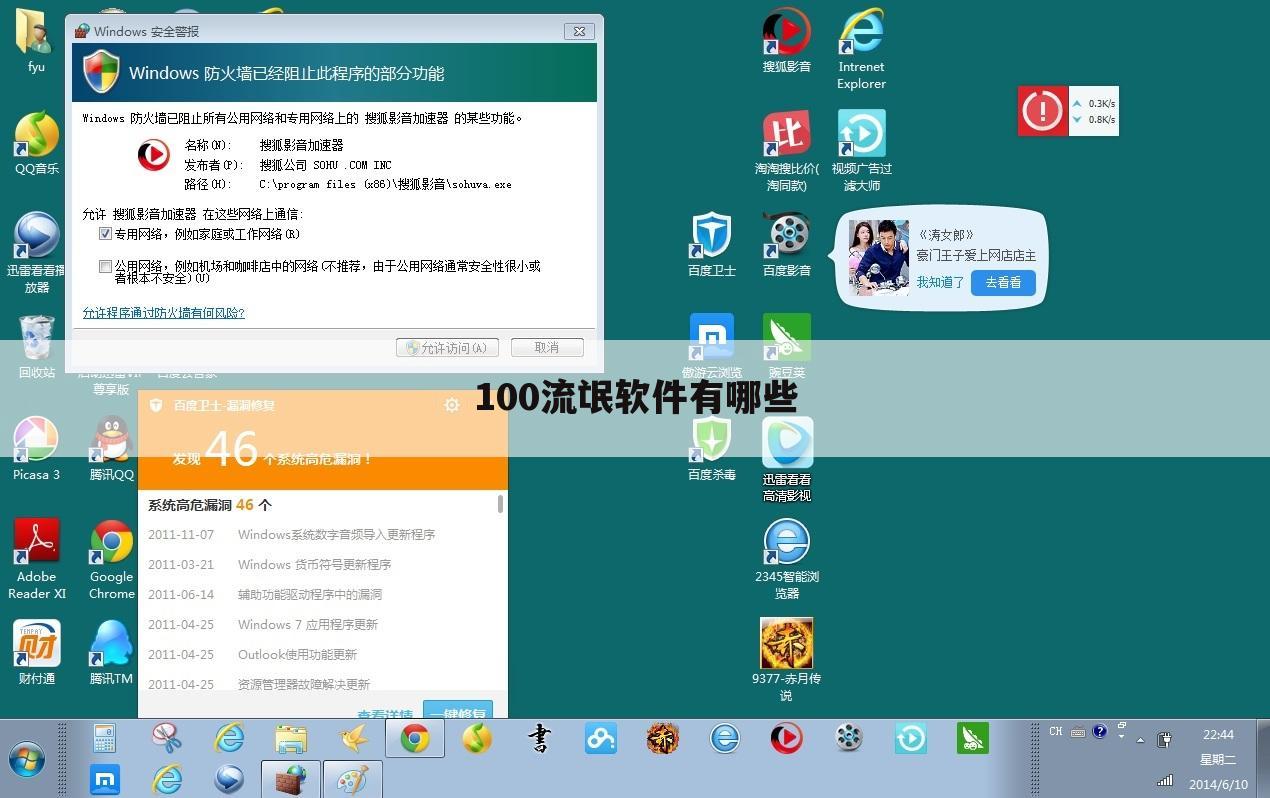The width and height of the screenshot is (1270, 798).
Task: Click the blue help icon in tray
Action: (1100, 732)
